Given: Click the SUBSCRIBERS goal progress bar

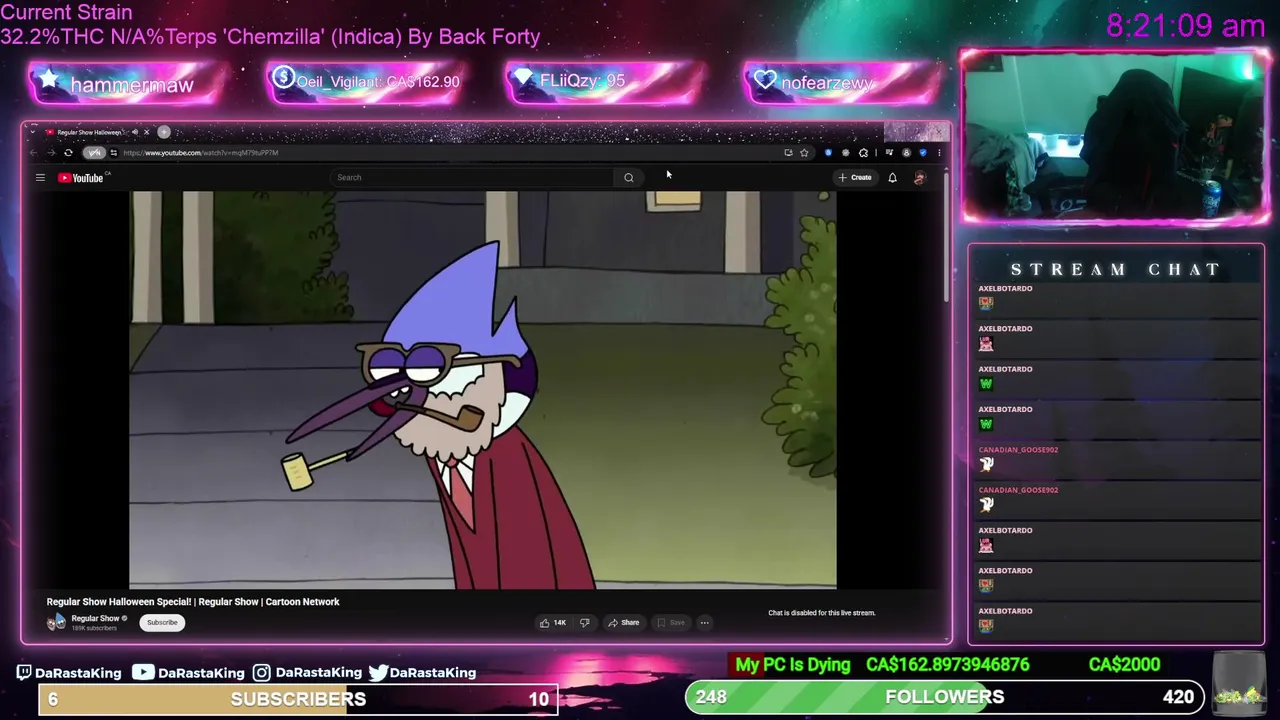Looking at the screenshot, I should point(298,699).
